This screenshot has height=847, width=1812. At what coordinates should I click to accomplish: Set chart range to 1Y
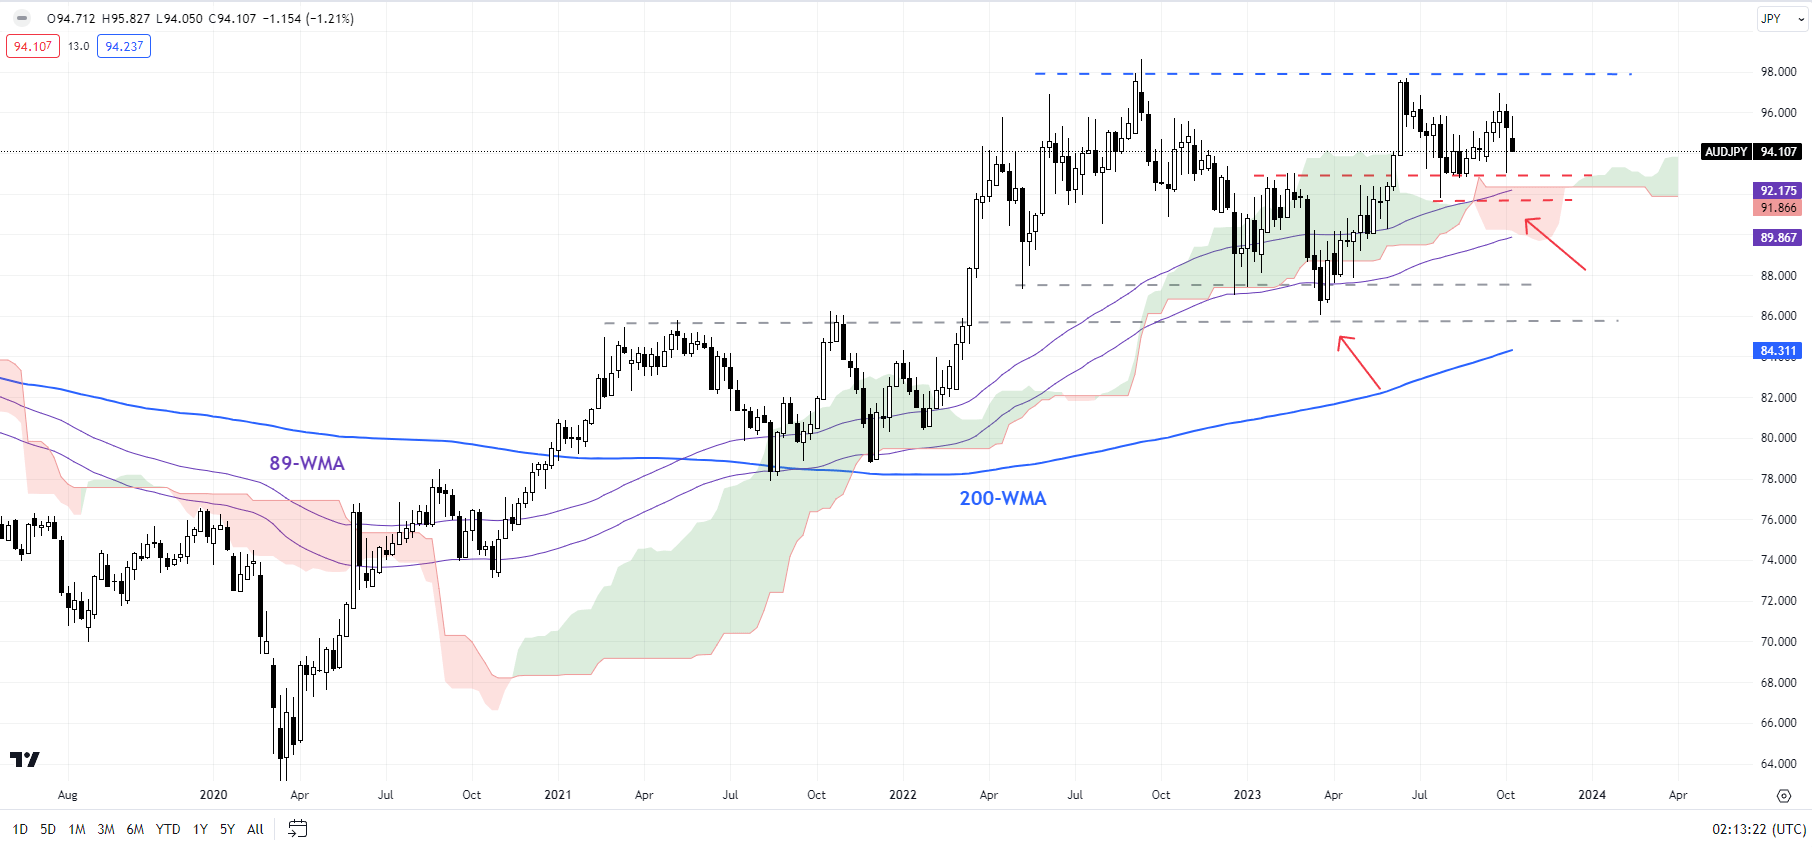pyautogui.click(x=200, y=829)
